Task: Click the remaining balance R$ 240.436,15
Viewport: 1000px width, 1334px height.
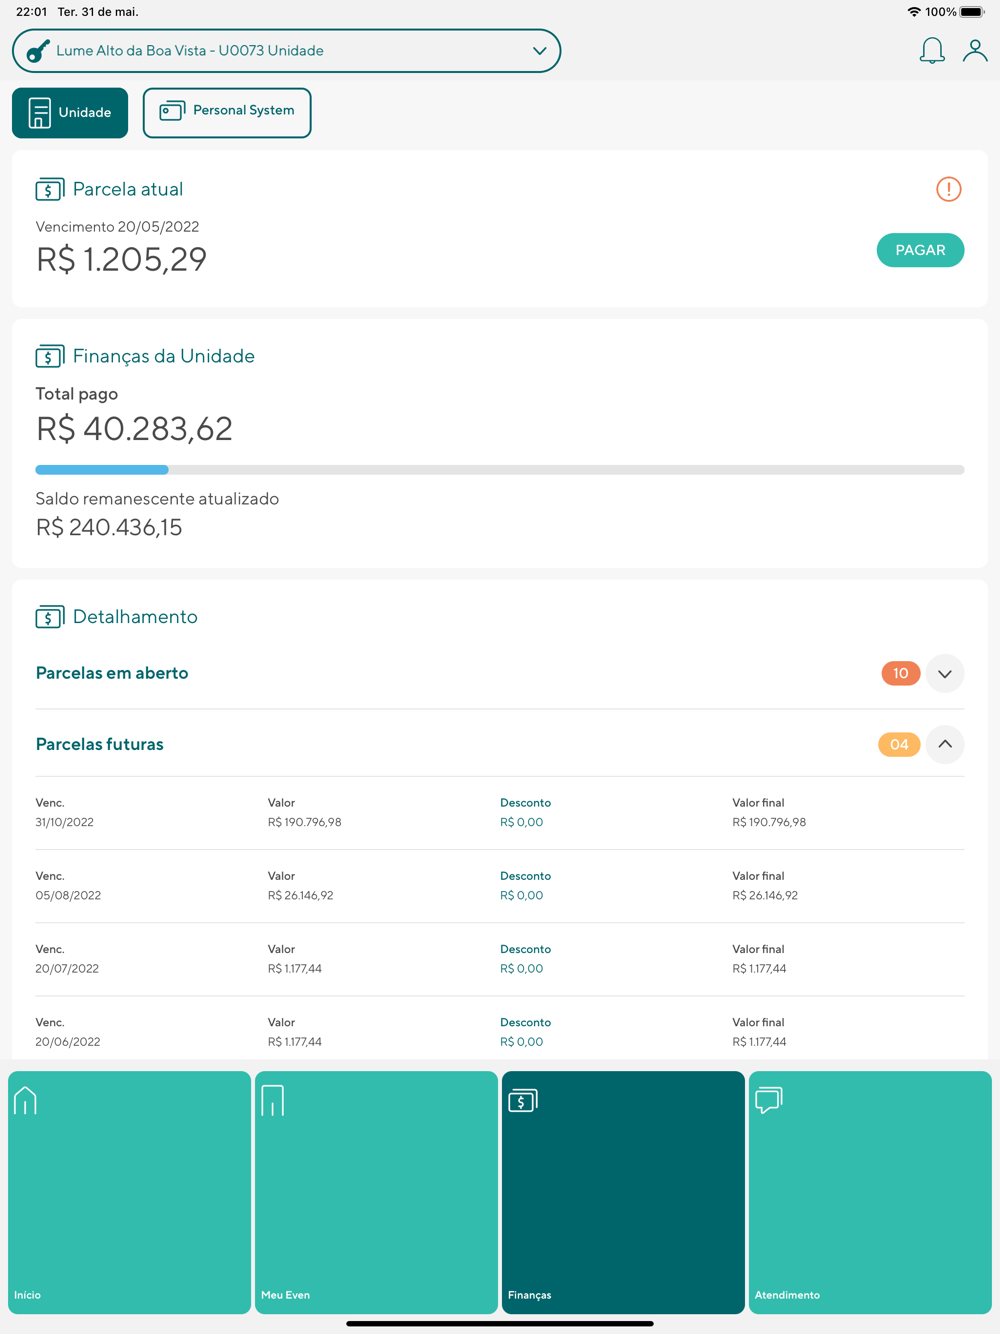Action: [x=109, y=527]
